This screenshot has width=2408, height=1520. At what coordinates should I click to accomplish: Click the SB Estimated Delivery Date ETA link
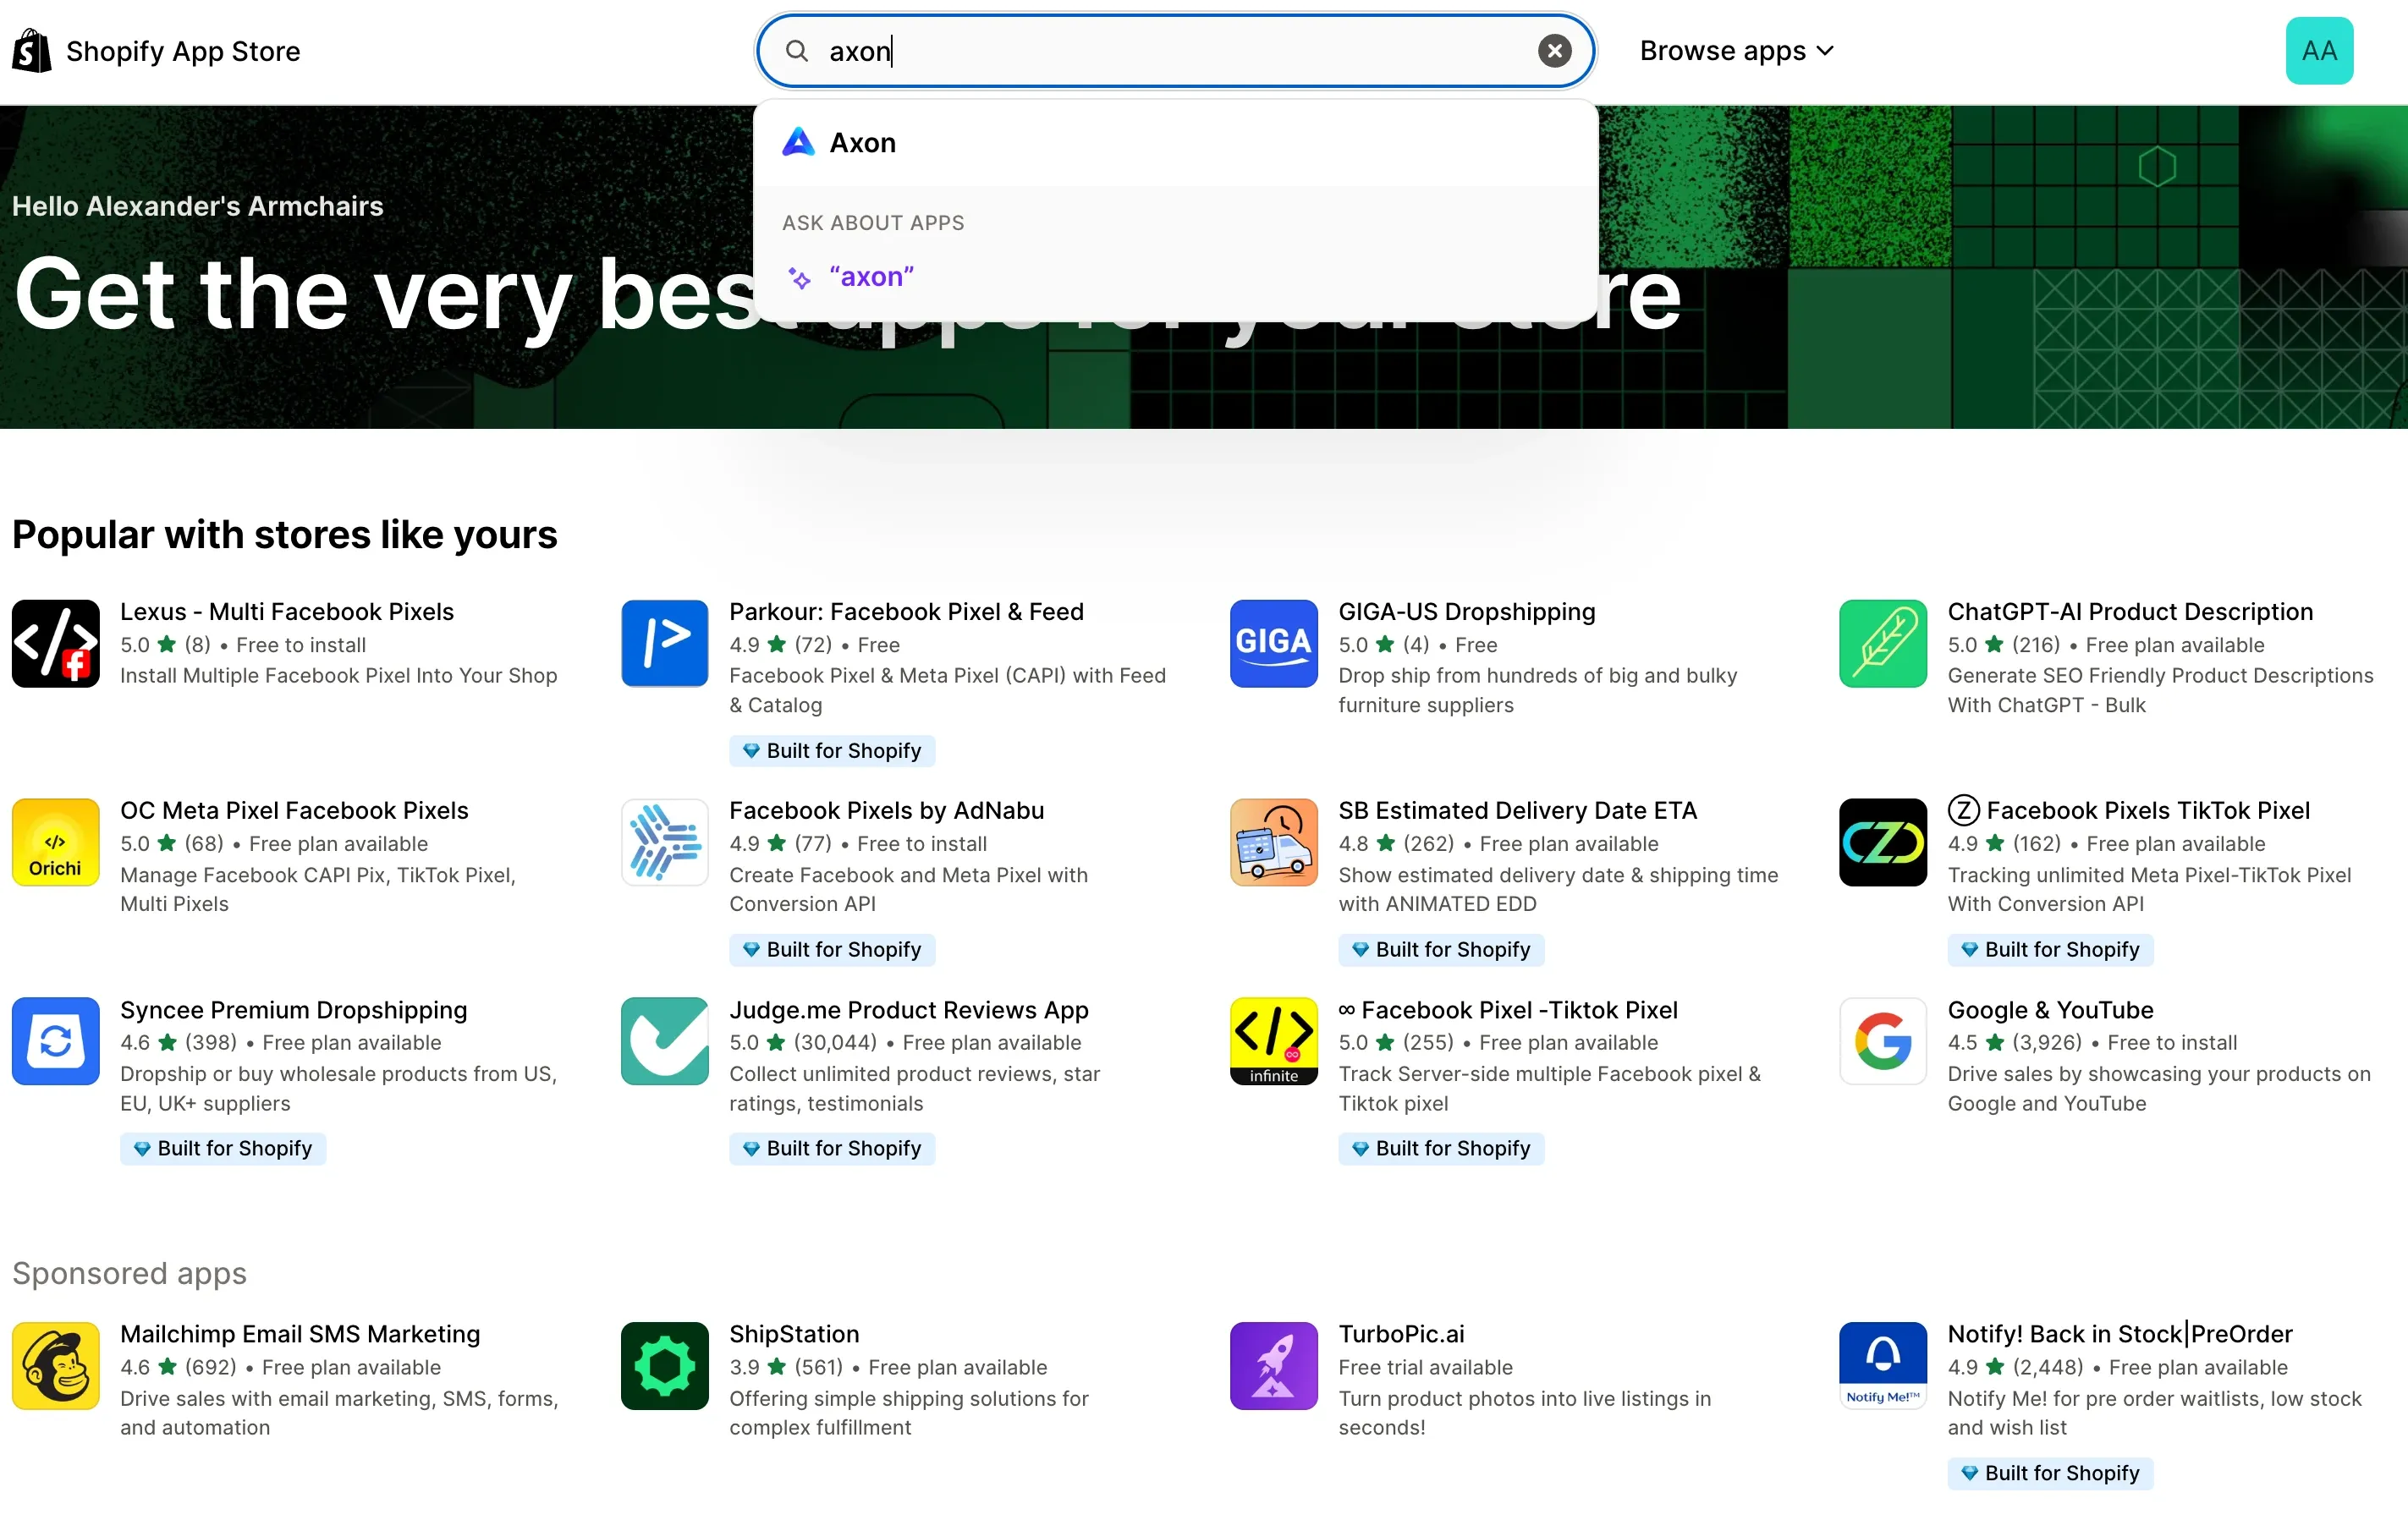(1517, 810)
